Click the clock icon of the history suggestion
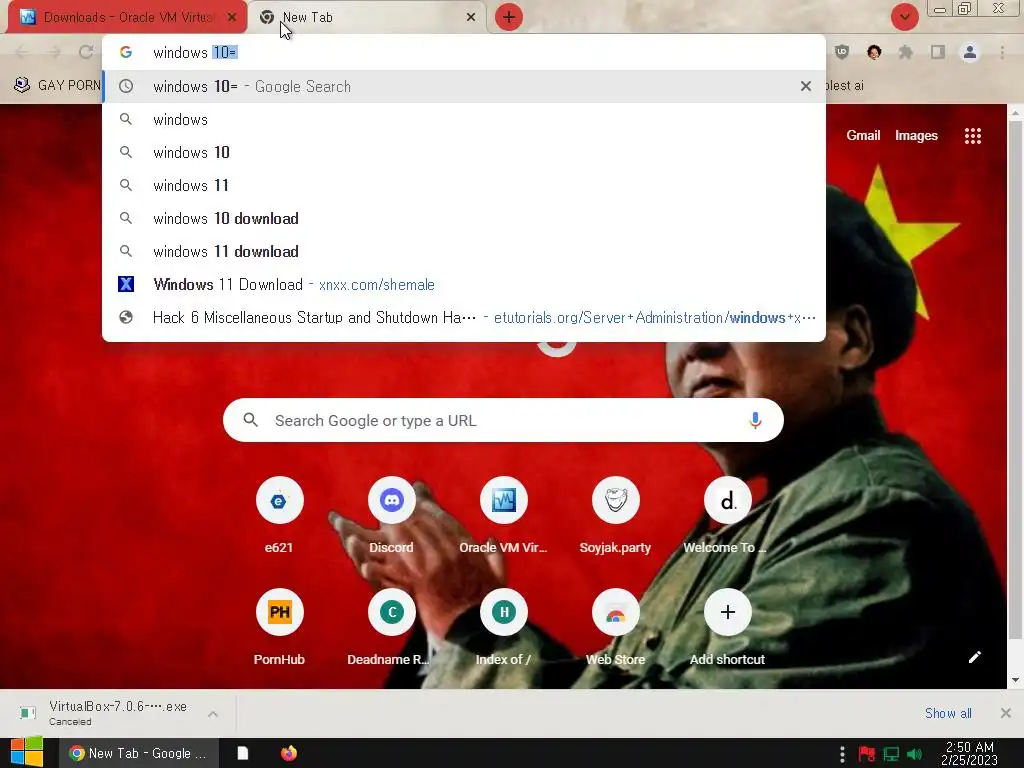This screenshot has height=768, width=1024. (126, 86)
